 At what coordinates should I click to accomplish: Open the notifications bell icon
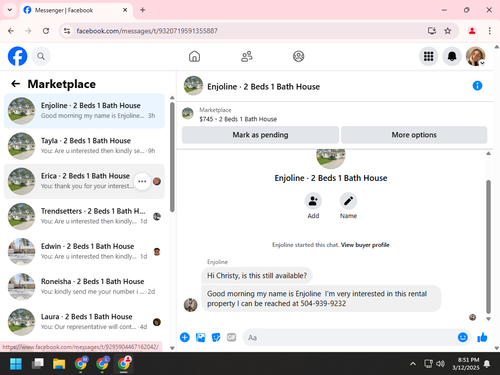coord(452,56)
